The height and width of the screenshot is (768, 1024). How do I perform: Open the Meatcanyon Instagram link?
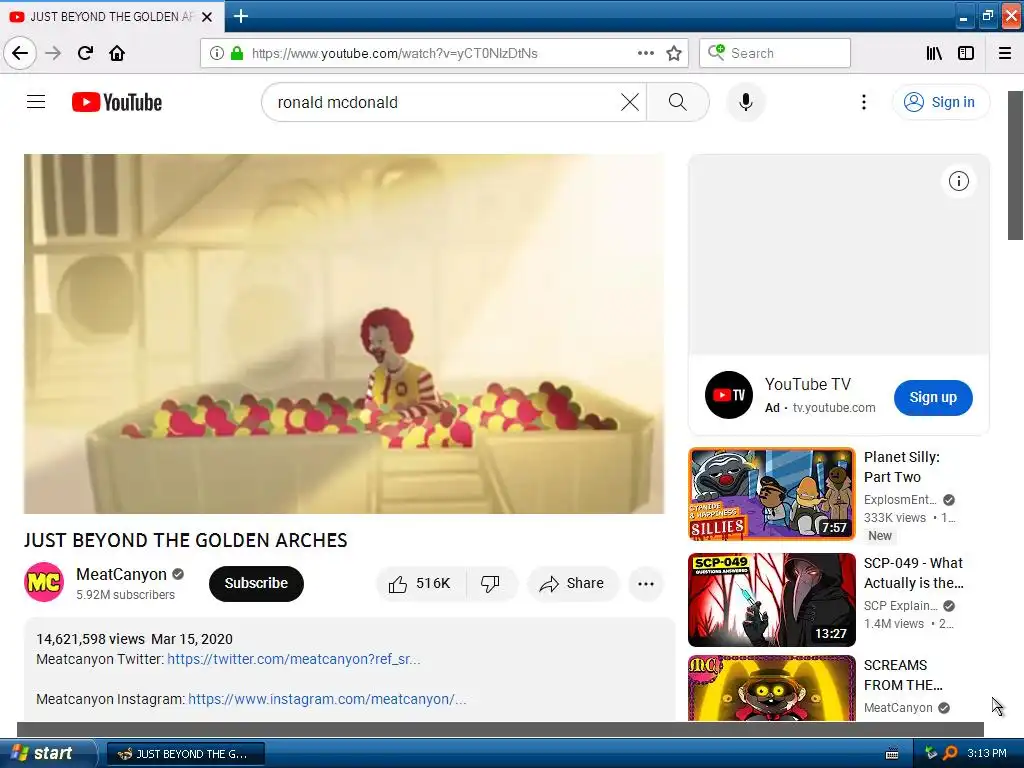327,699
